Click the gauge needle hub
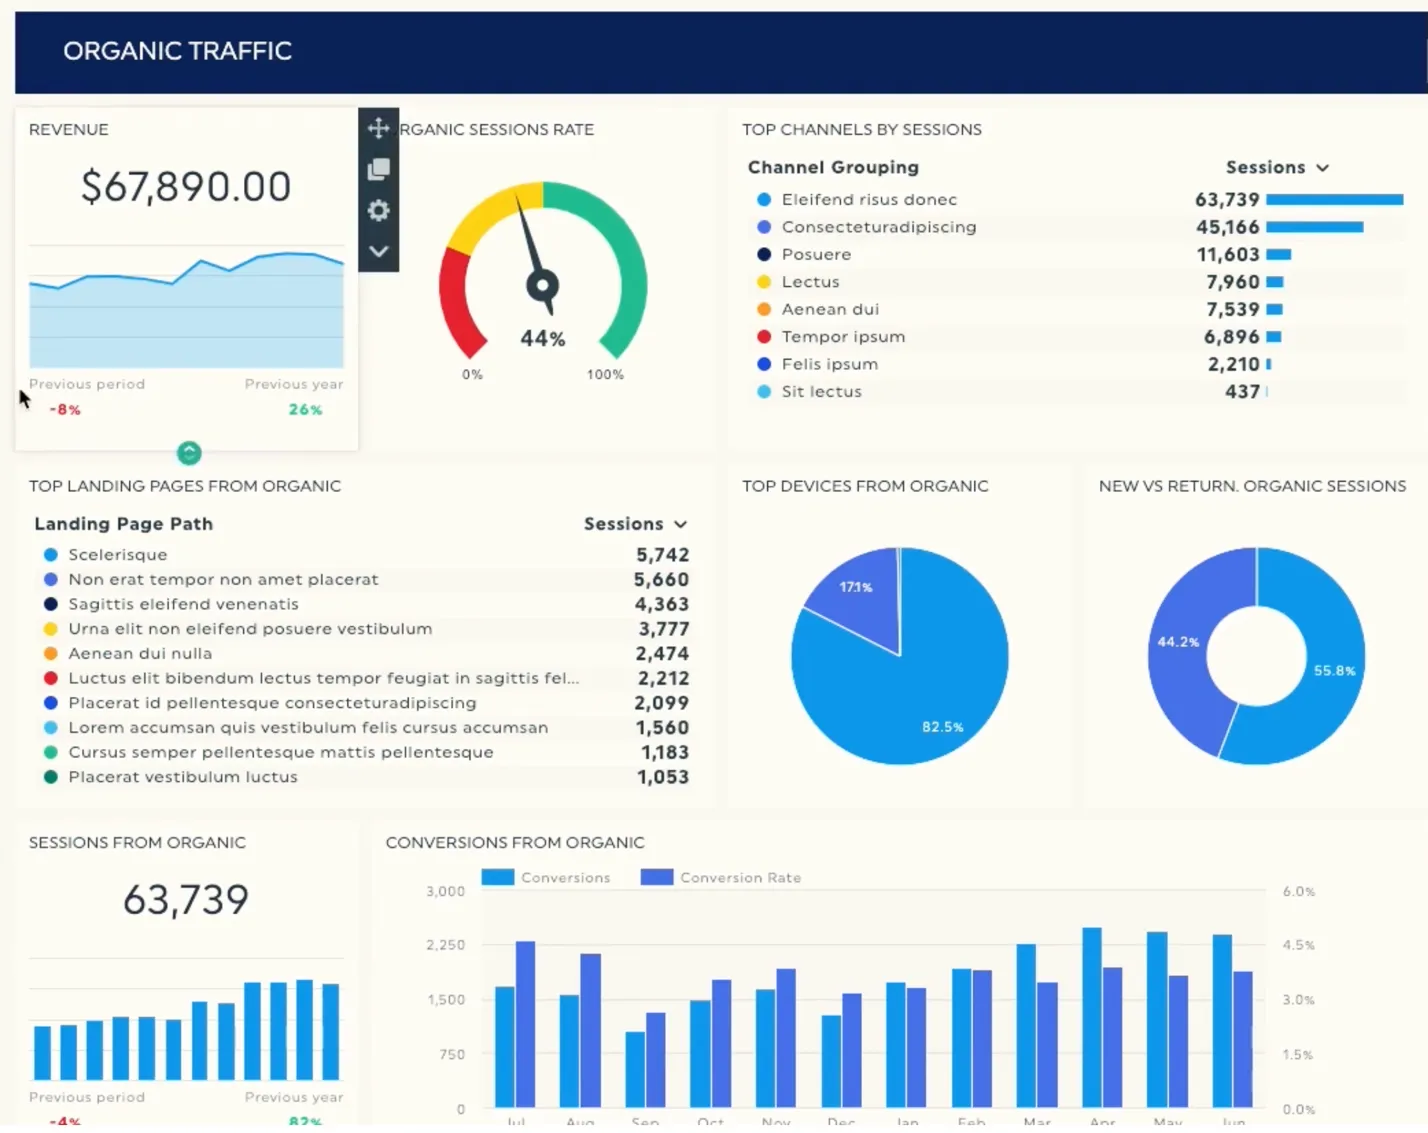Image resolution: width=1428 pixels, height=1133 pixels. (x=543, y=286)
